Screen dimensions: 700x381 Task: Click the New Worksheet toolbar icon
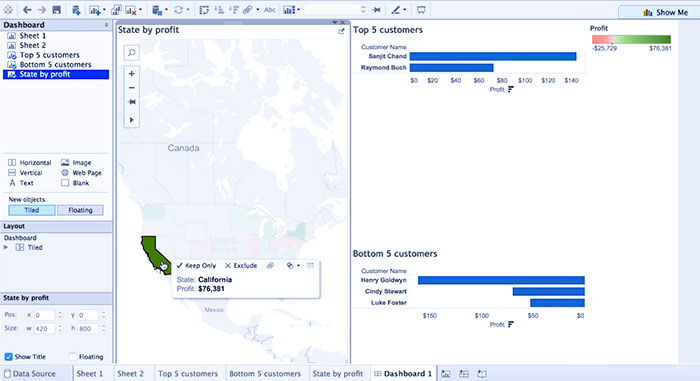(x=94, y=9)
